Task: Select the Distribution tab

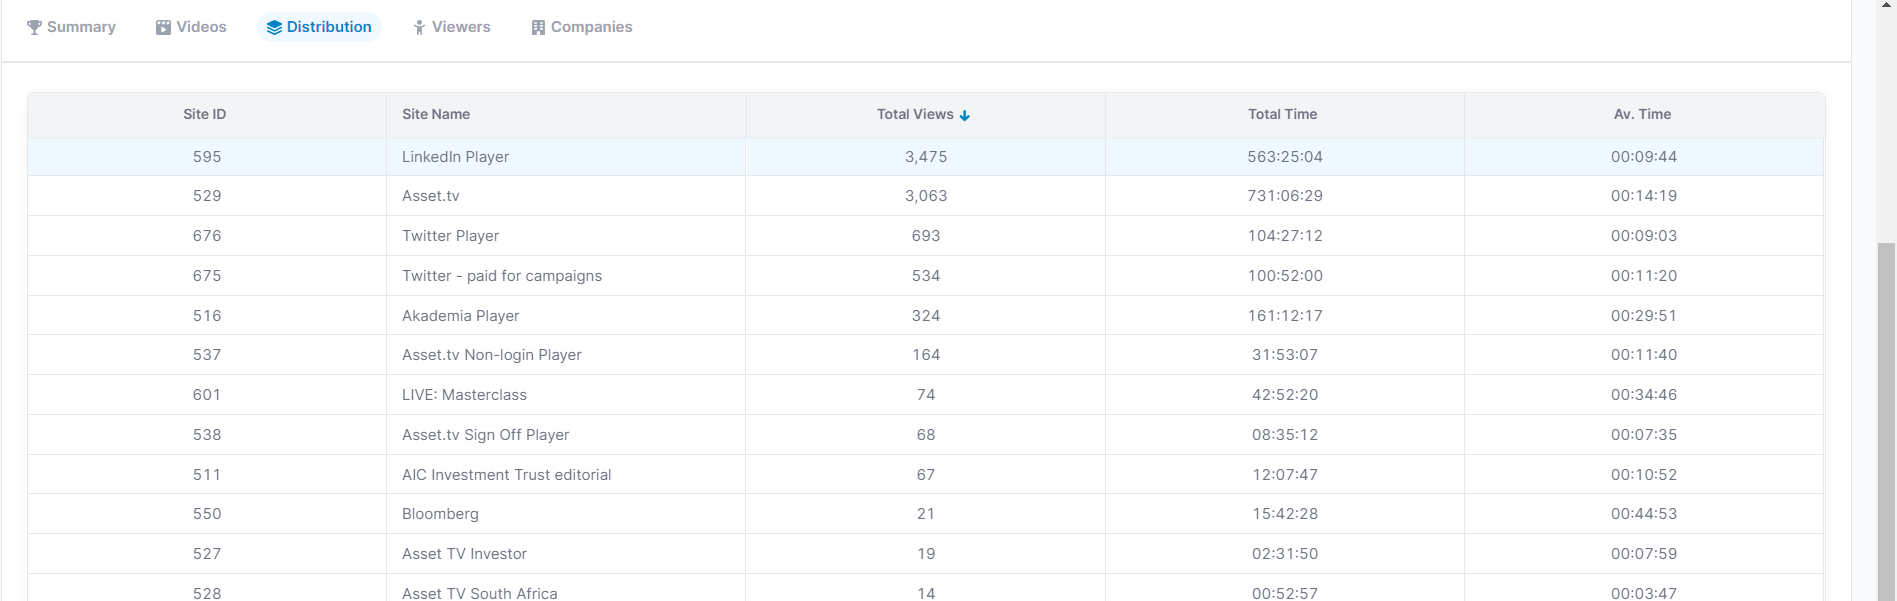Action: pyautogui.click(x=319, y=27)
